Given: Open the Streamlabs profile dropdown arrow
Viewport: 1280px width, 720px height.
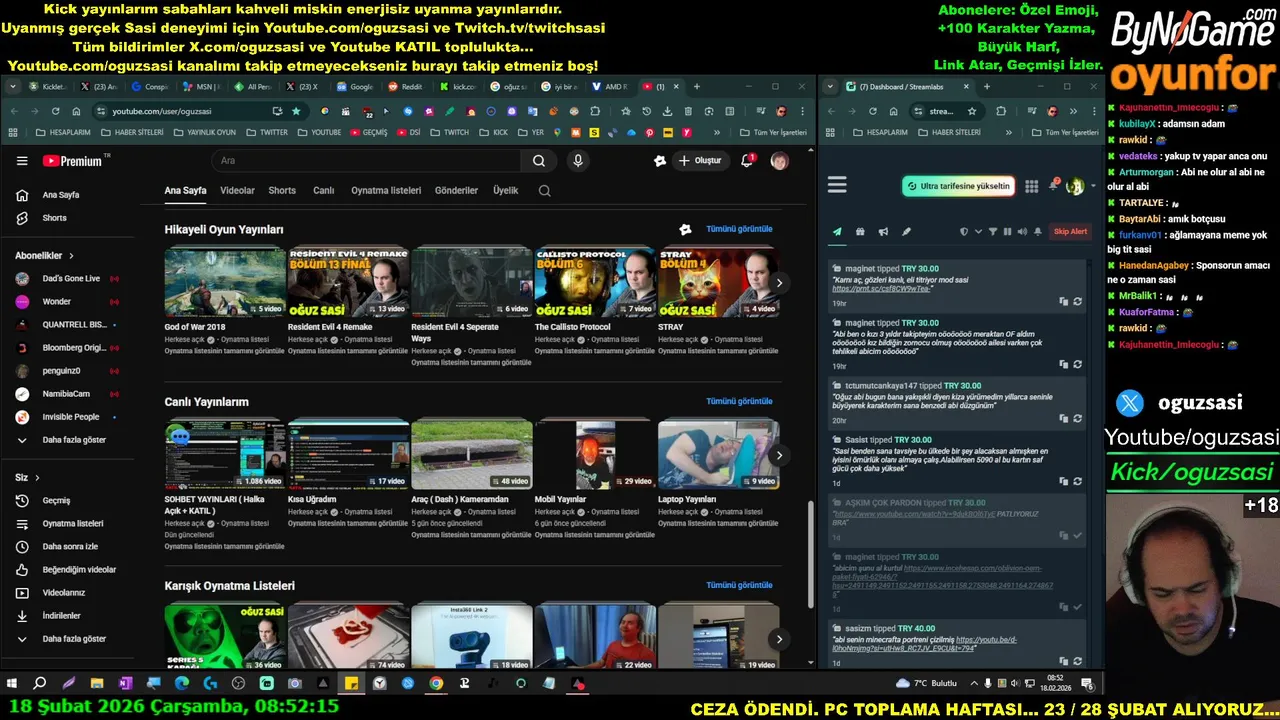Looking at the screenshot, I should point(1093,186).
